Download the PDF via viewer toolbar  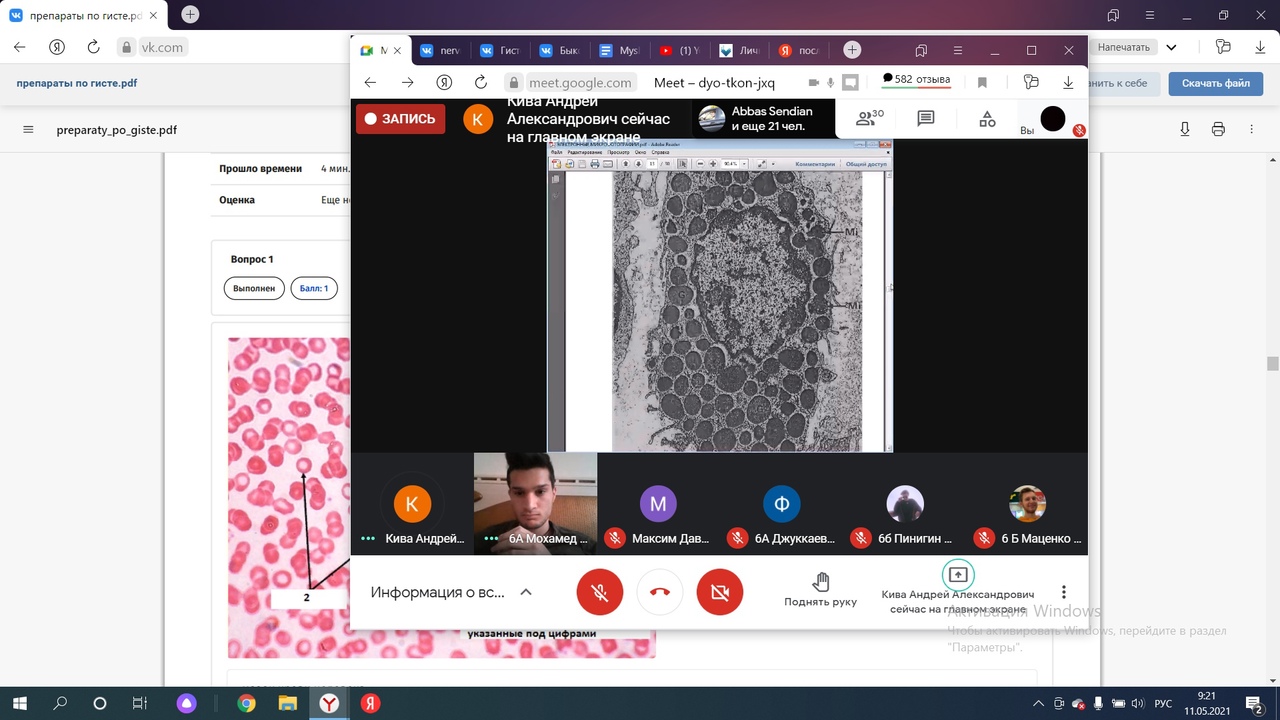pyautogui.click(x=1185, y=130)
